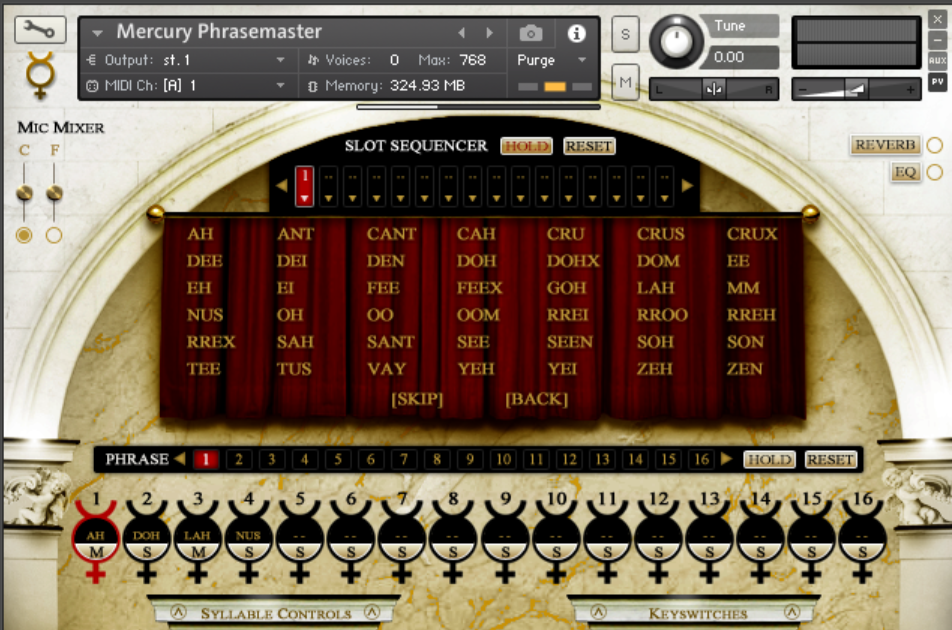The height and width of the screenshot is (630, 952).
Task: Toggle Slot Sequencer HOLD
Action: 527,146
